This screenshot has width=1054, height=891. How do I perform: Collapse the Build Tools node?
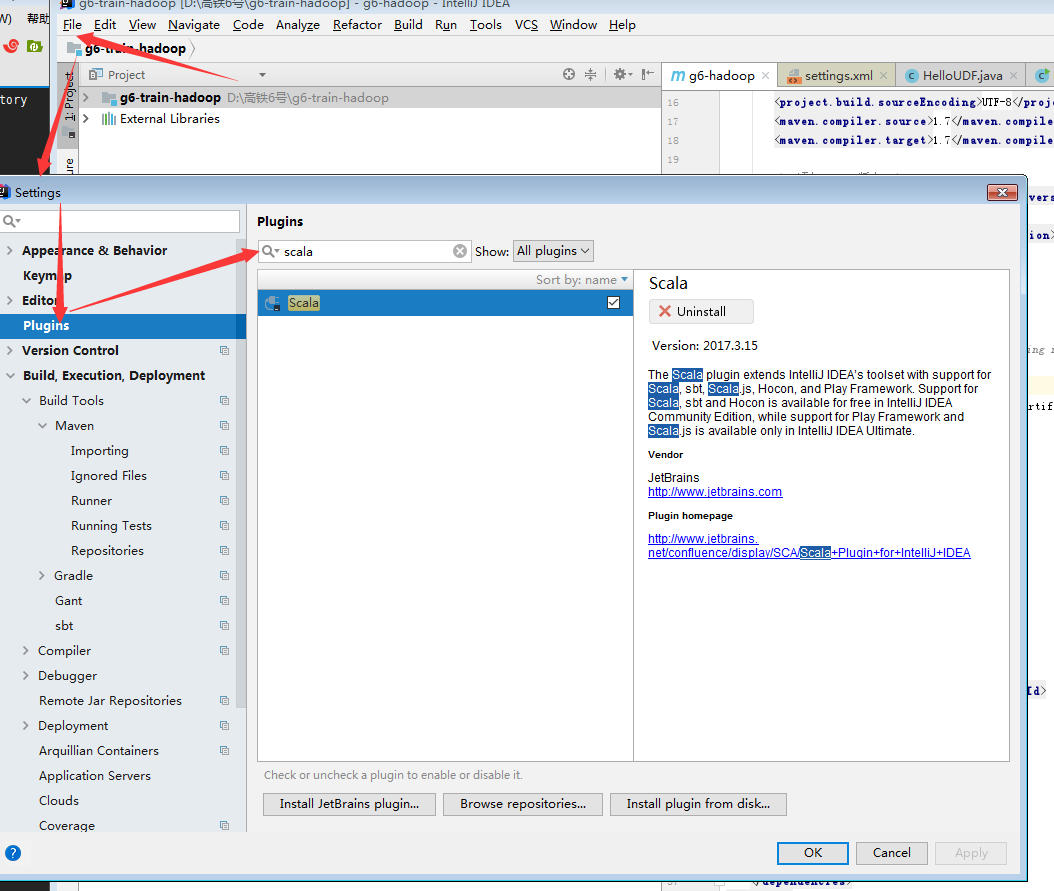click(x=26, y=400)
